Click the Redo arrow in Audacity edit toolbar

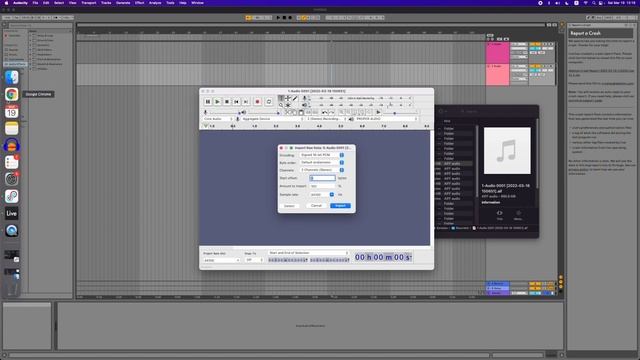(x=331, y=112)
